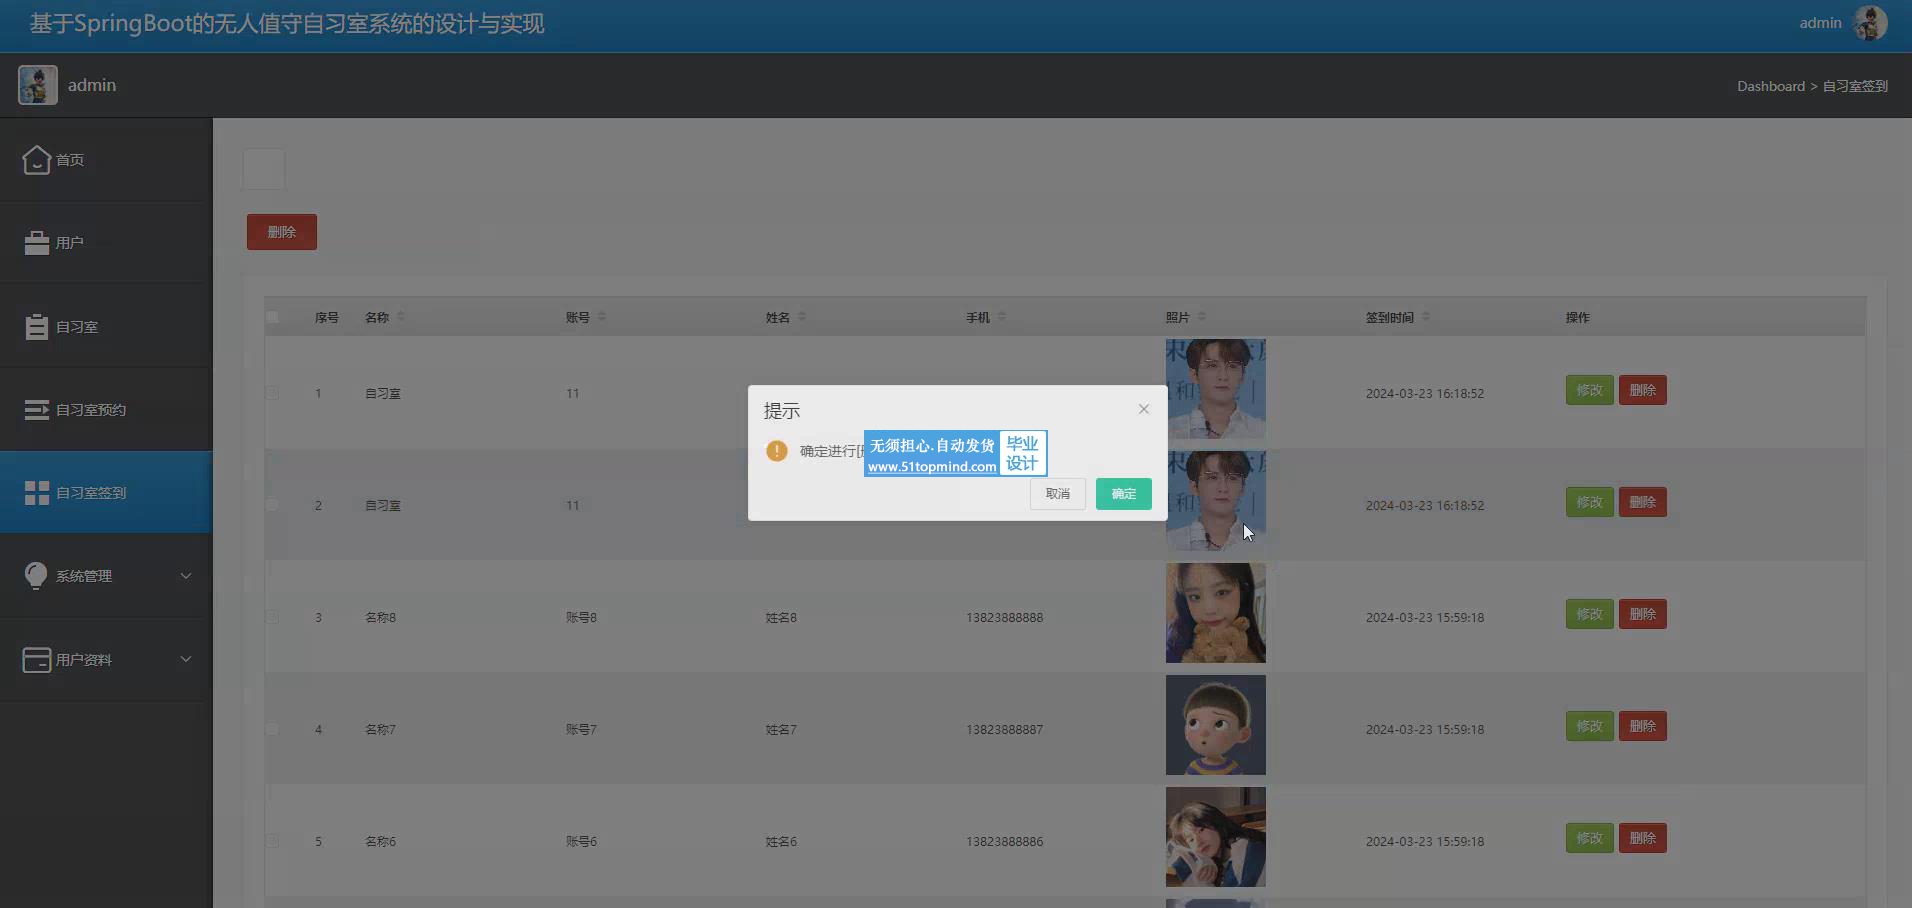This screenshot has height=908, width=1912.
Task: Click 修改 for row 2
Action: pos(1590,502)
